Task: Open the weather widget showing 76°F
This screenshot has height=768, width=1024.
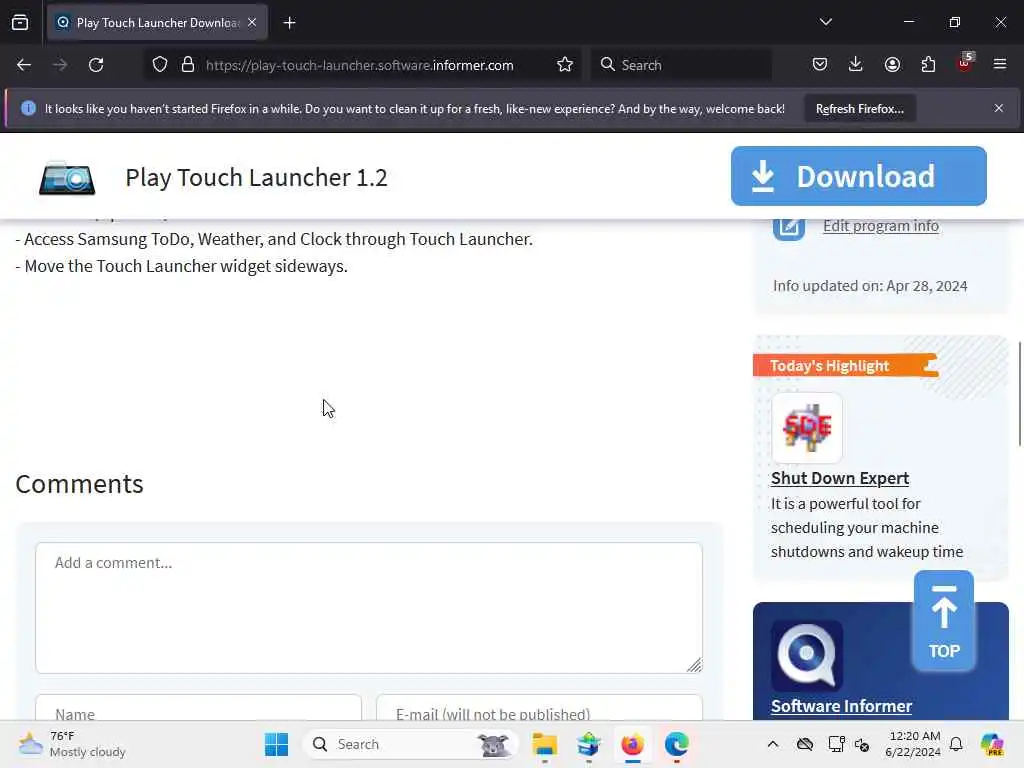Action: pos(72,744)
